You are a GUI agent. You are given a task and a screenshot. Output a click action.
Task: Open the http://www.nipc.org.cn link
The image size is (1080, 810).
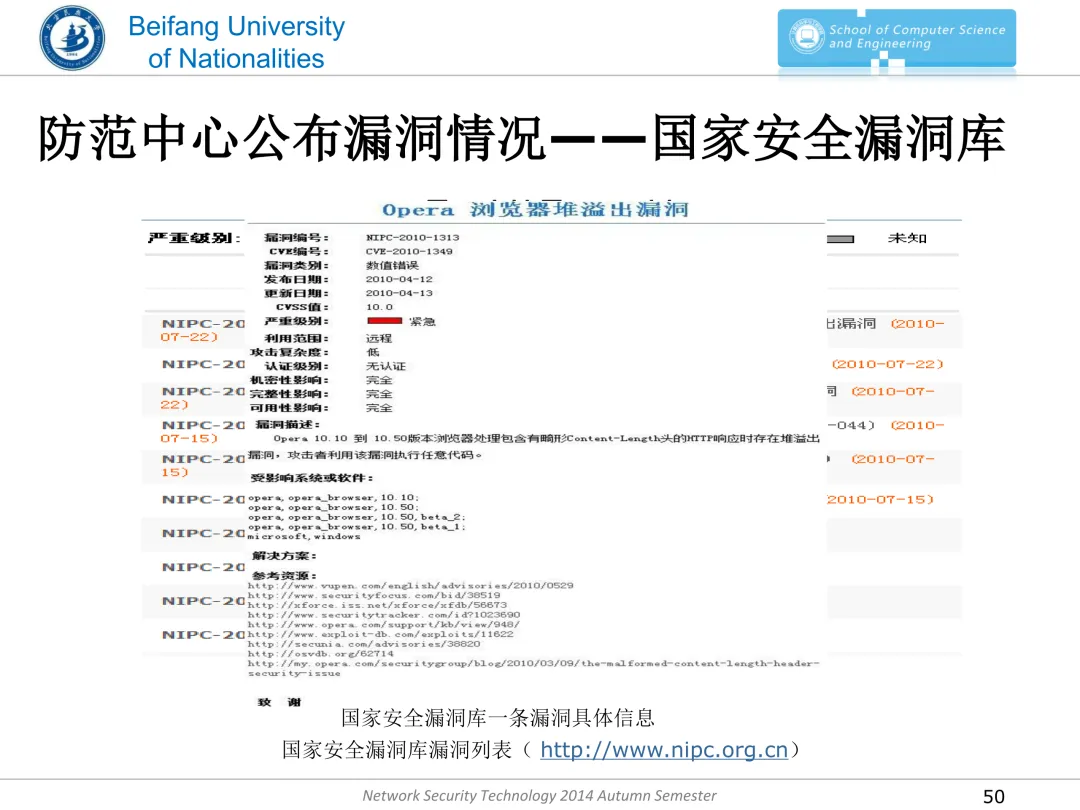pyautogui.click(x=664, y=749)
